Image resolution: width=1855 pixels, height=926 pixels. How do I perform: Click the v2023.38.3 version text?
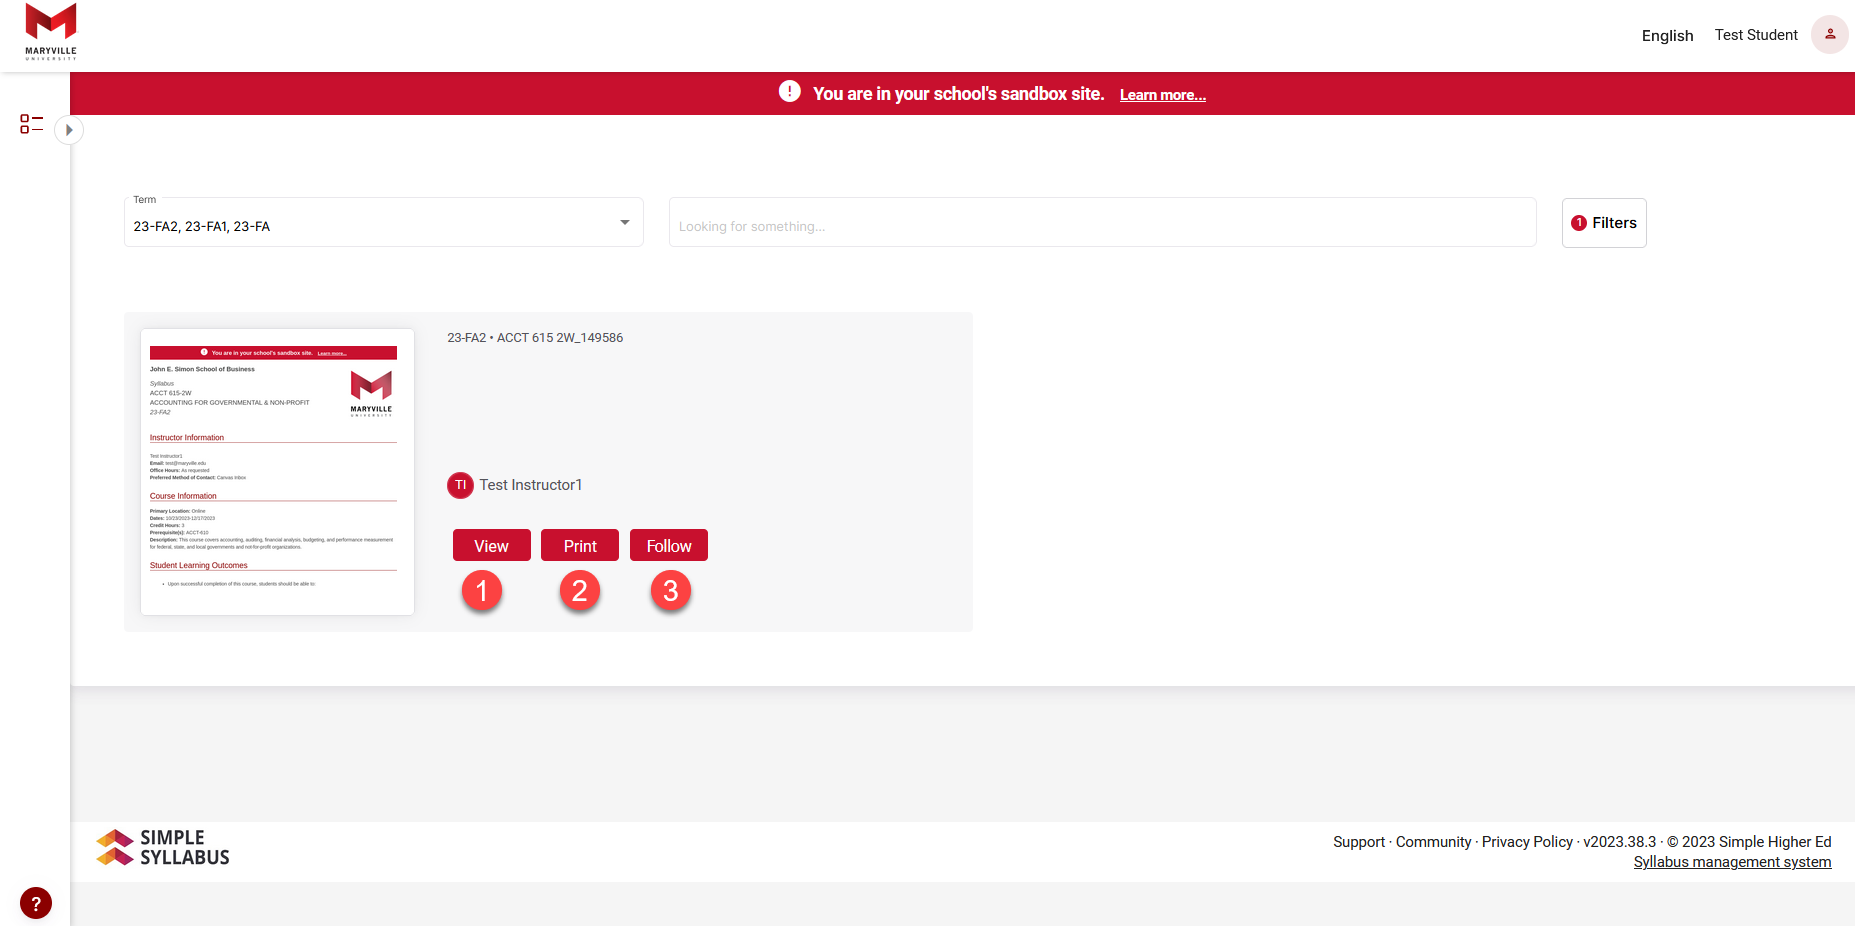(1619, 842)
